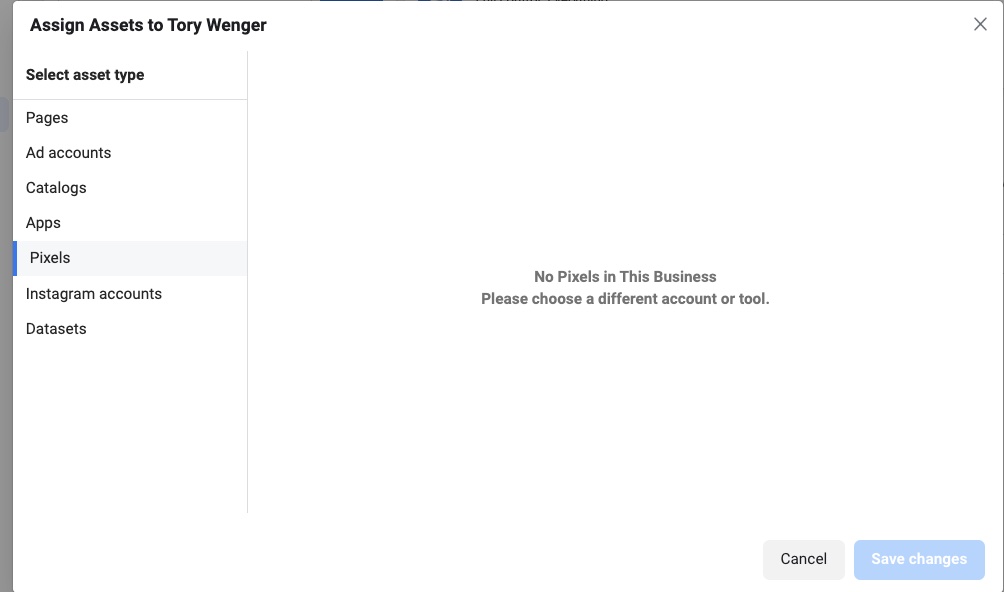Image resolution: width=1004 pixels, height=592 pixels.
Task: Show Datasets in the asset list
Action: [x=56, y=329]
